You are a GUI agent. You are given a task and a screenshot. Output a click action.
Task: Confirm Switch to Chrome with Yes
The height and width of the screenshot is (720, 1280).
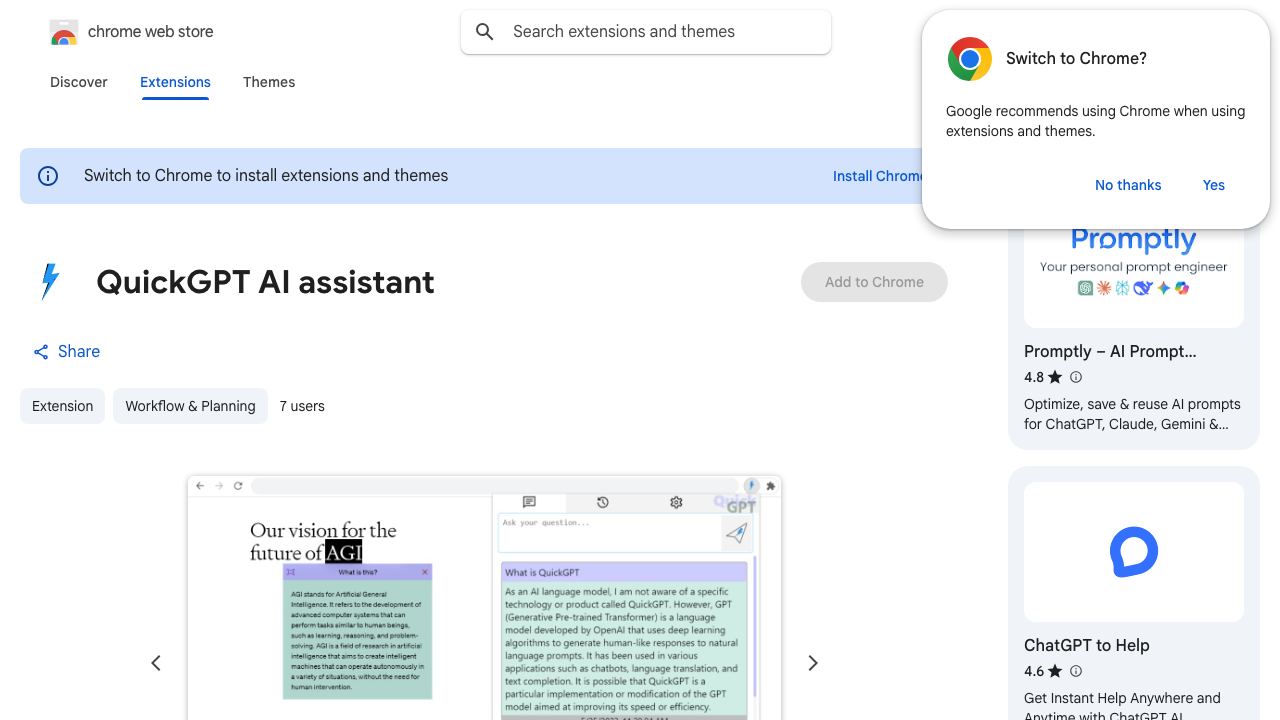(1214, 185)
